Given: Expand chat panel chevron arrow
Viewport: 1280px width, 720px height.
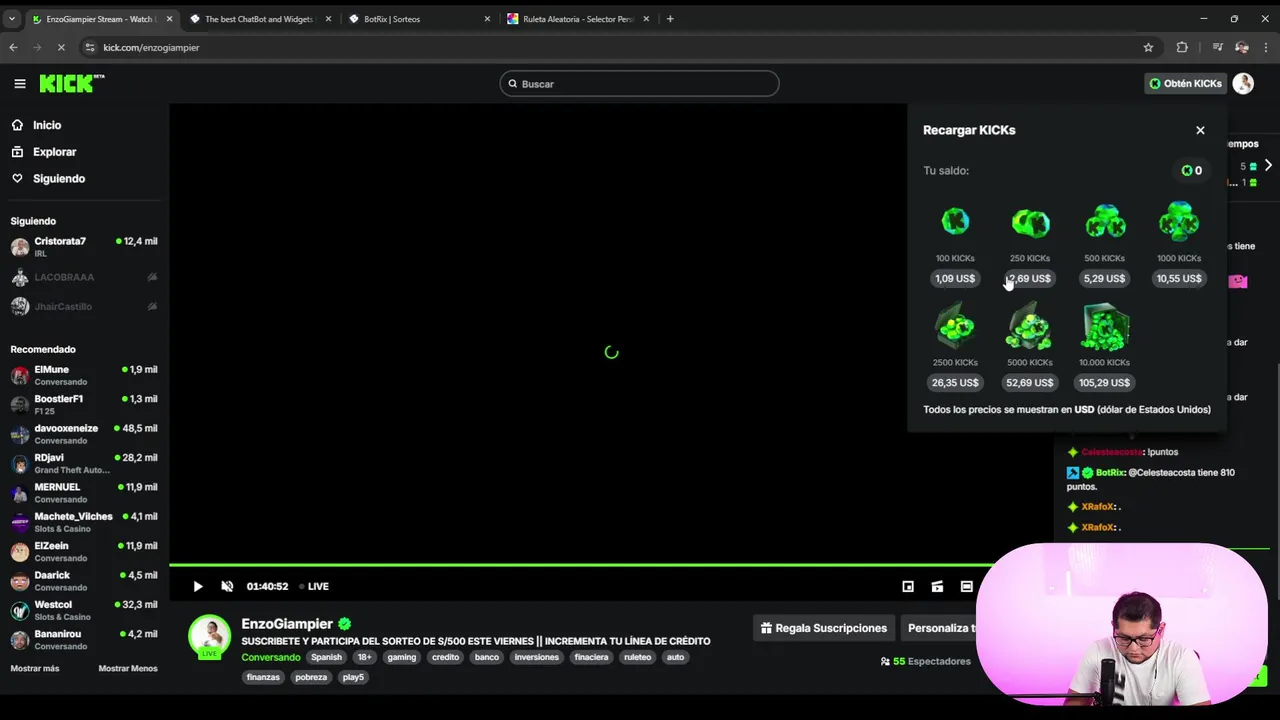Looking at the screenshot, I should [1268, 165].
